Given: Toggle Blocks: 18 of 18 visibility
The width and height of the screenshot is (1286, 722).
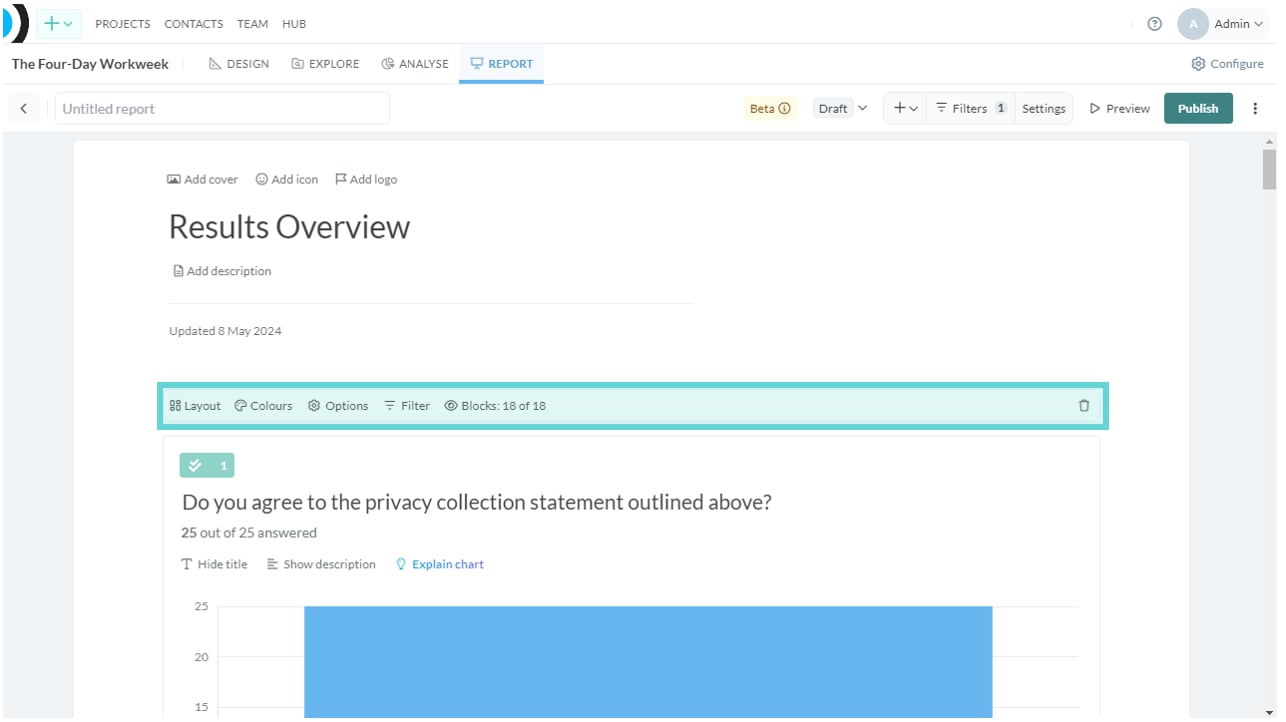Looking at the screenshot, I should click(x=495, y=406).
